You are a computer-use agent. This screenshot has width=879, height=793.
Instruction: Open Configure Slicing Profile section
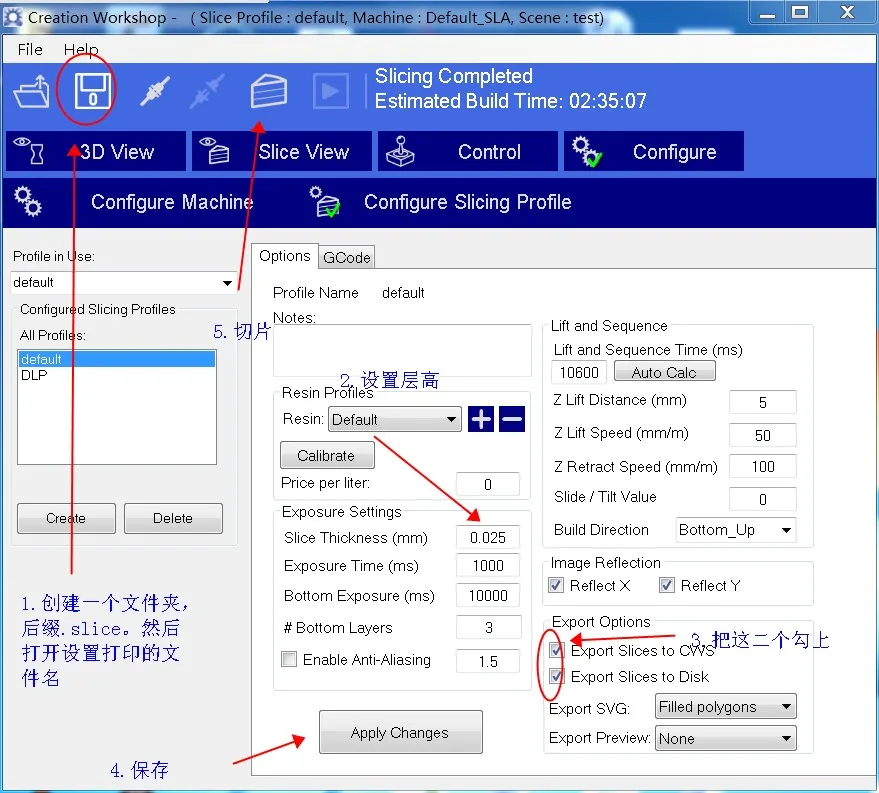point(441,202)
